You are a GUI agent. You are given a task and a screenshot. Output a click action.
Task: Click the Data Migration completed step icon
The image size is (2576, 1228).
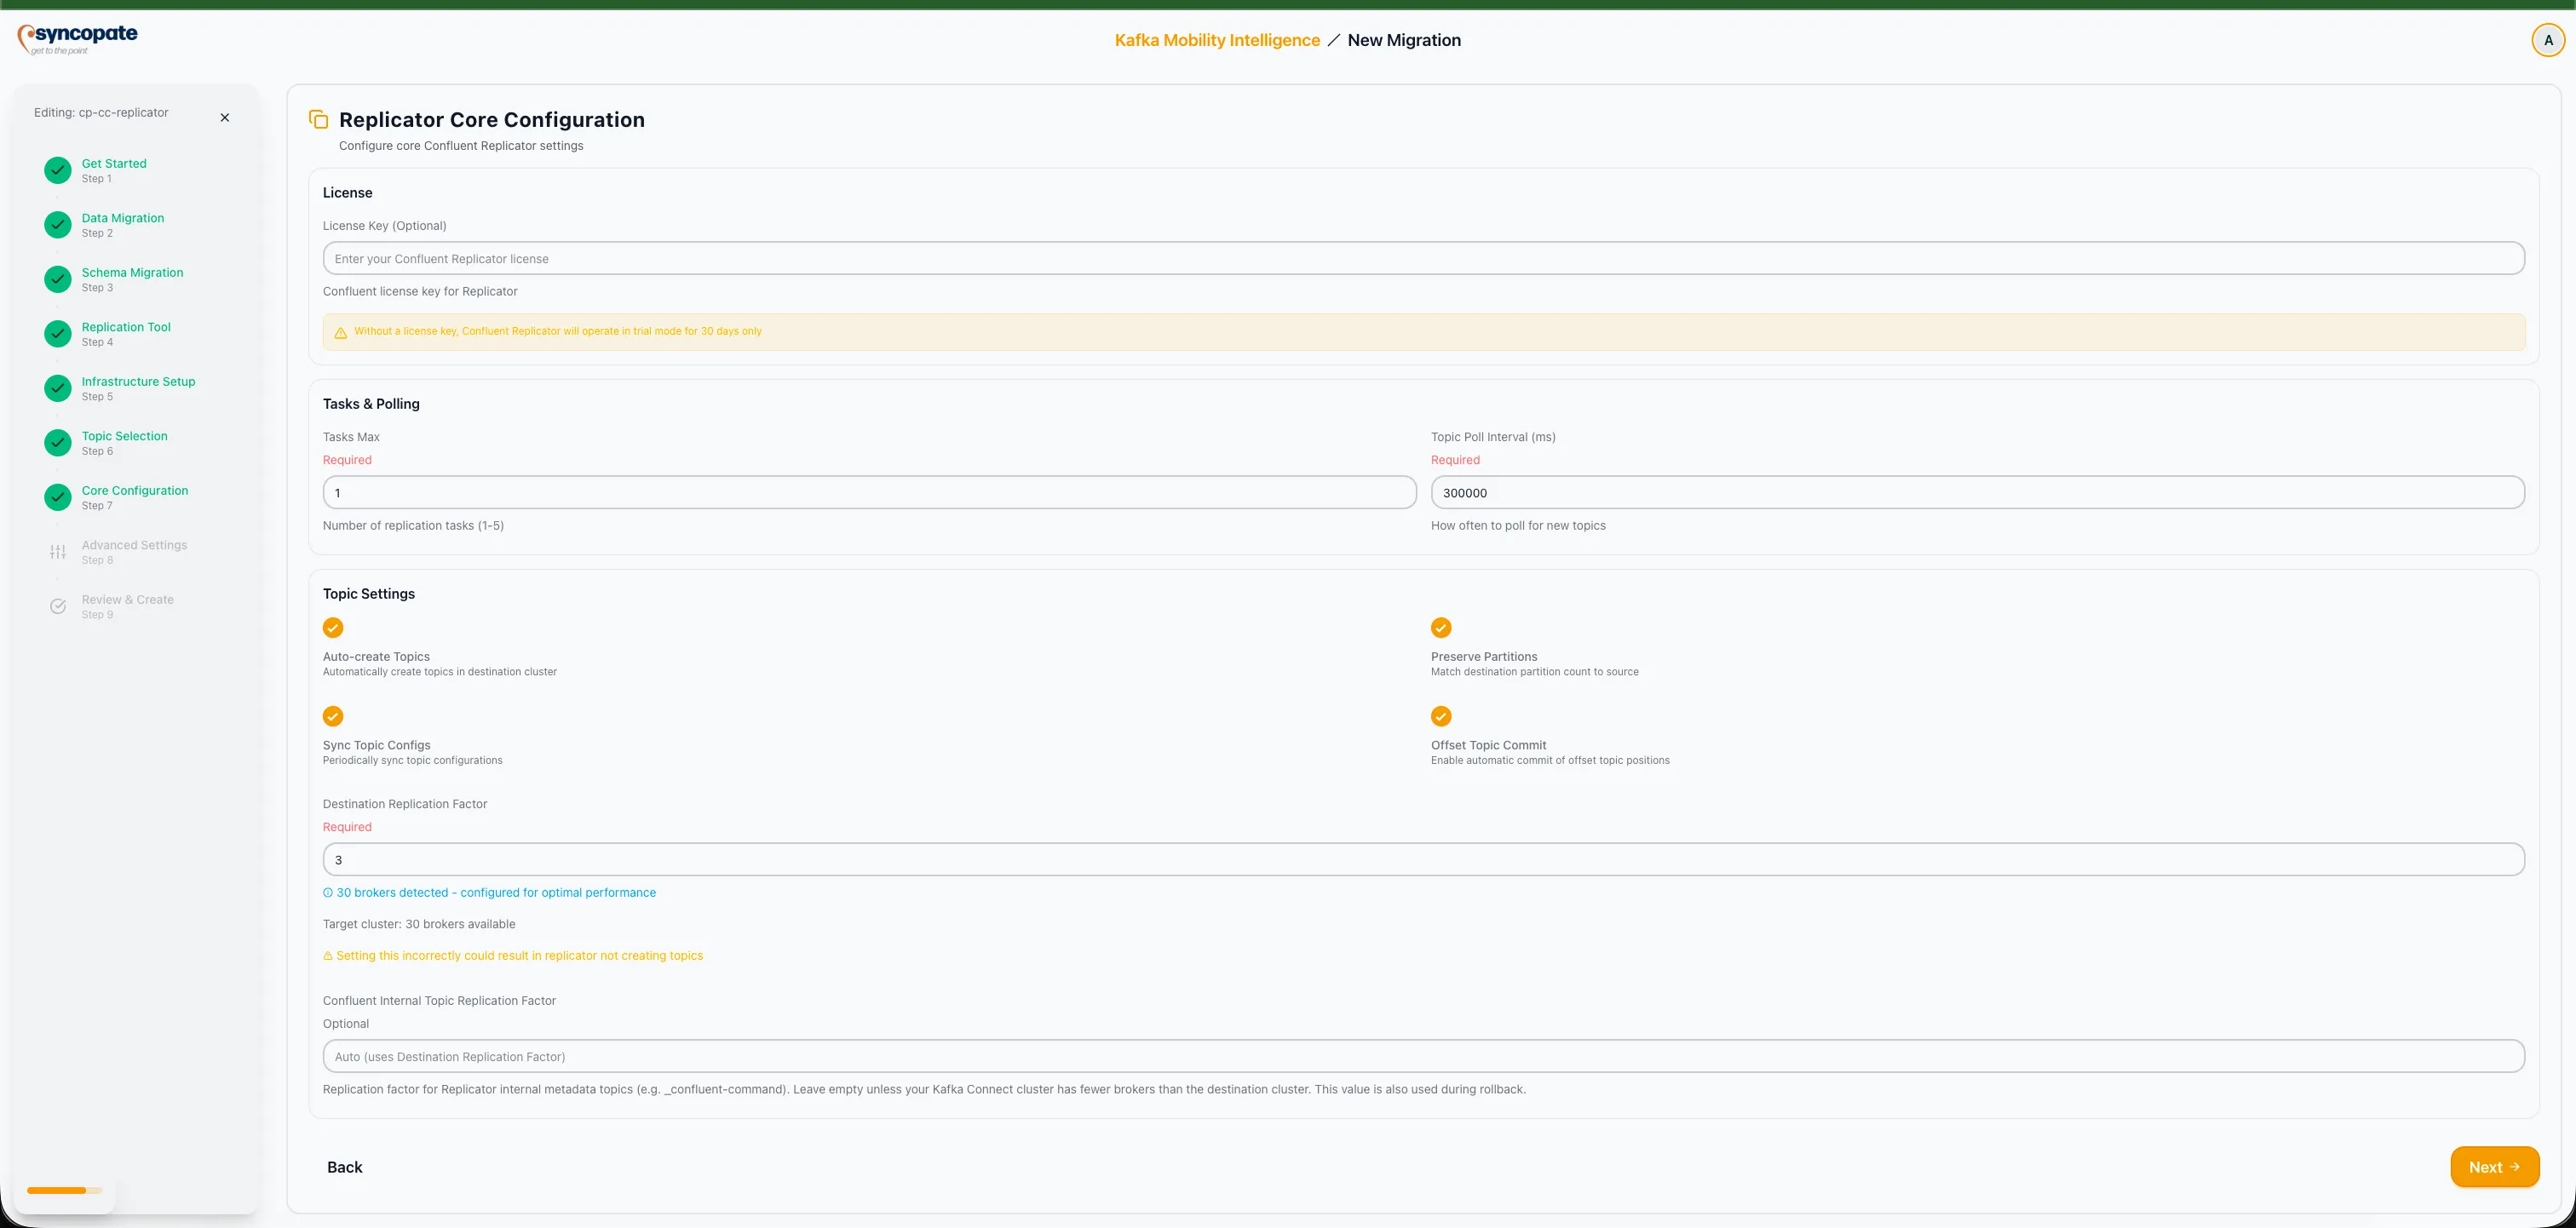click(56, 225)
